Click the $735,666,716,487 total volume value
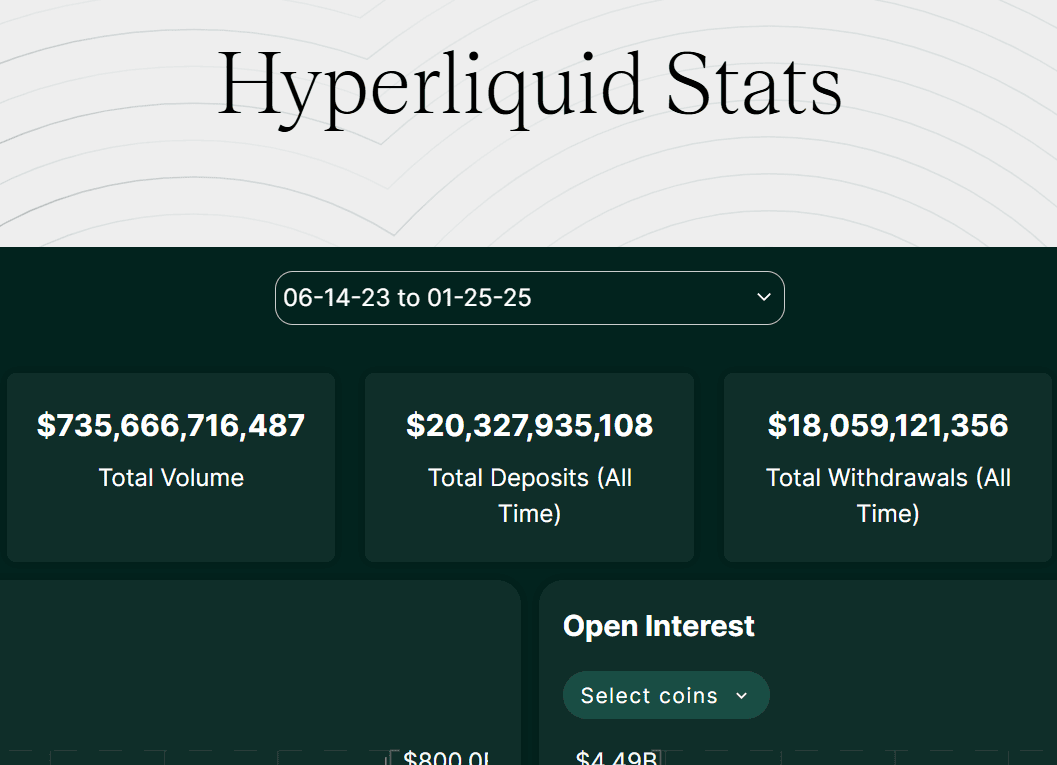The width and height of the screenshot is (1057, 765). click(171, 425)
